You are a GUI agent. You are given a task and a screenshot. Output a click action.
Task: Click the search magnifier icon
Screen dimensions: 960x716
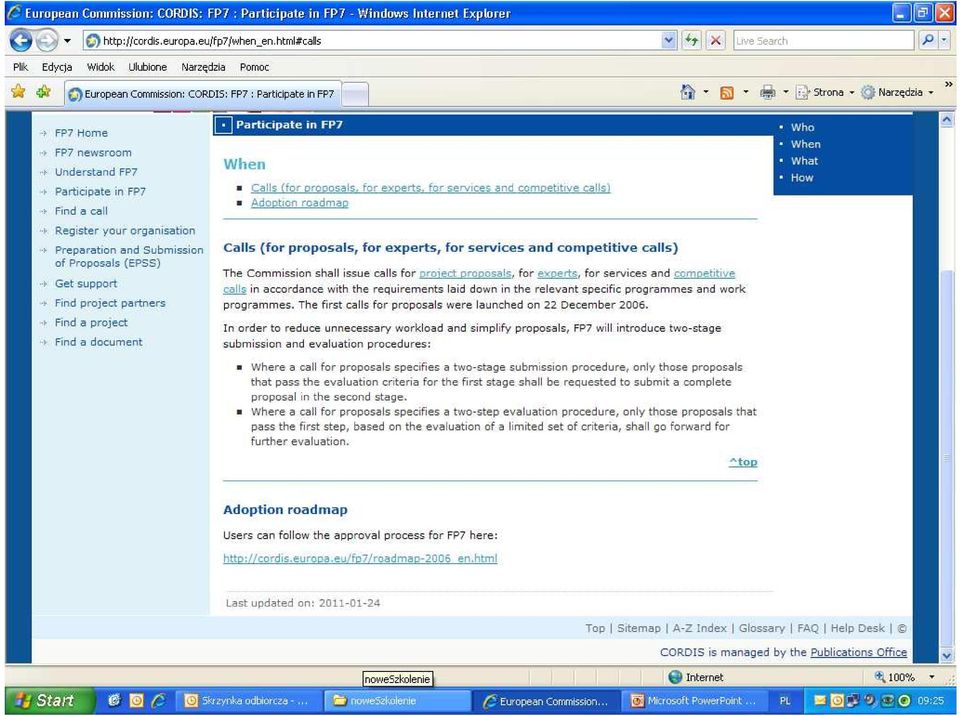pos(928,40)
